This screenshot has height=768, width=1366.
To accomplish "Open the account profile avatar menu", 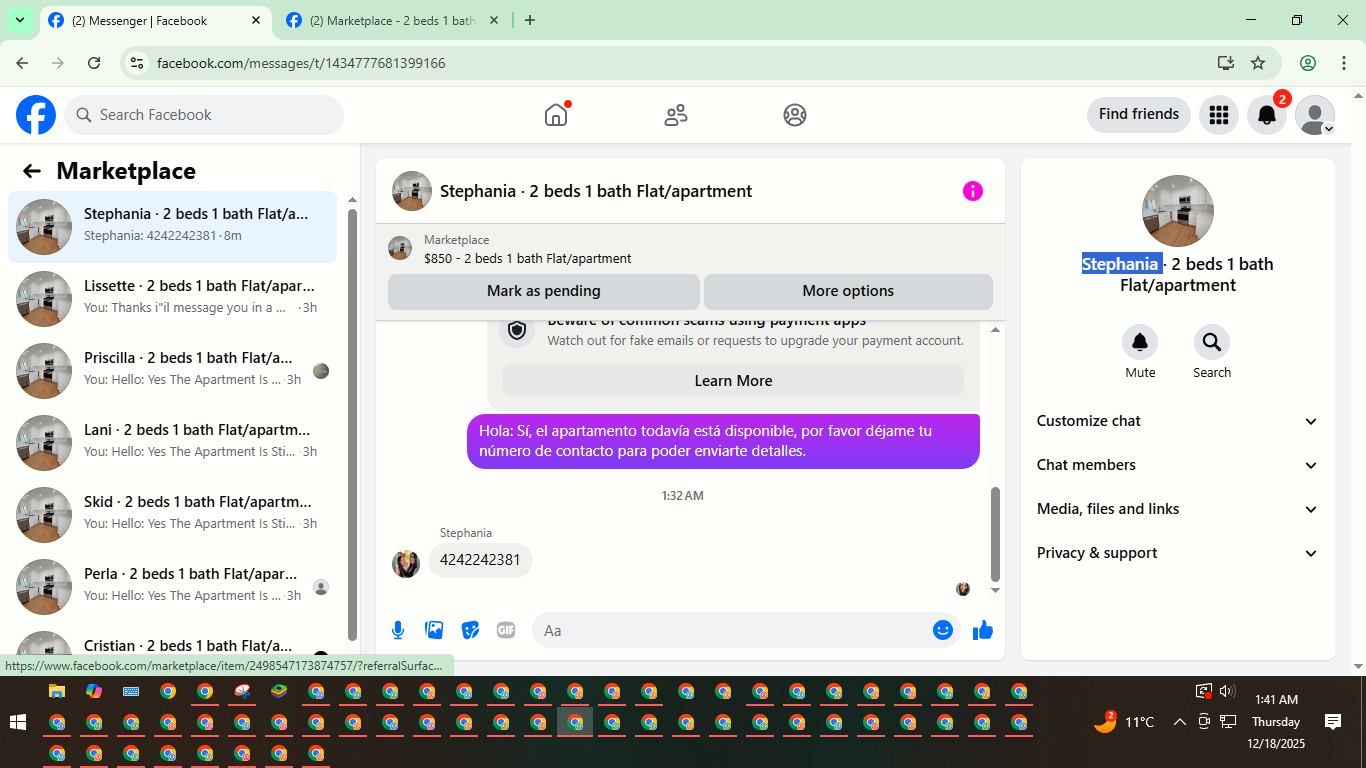I will point(1315,115).
